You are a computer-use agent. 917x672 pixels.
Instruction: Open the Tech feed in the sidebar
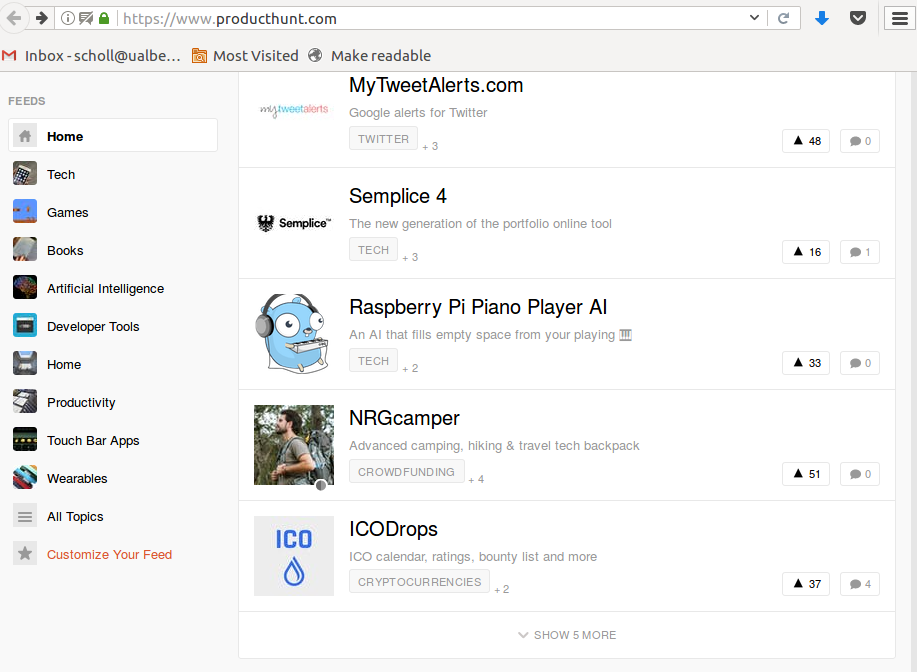pyautogui.click(x=61, y=174)
